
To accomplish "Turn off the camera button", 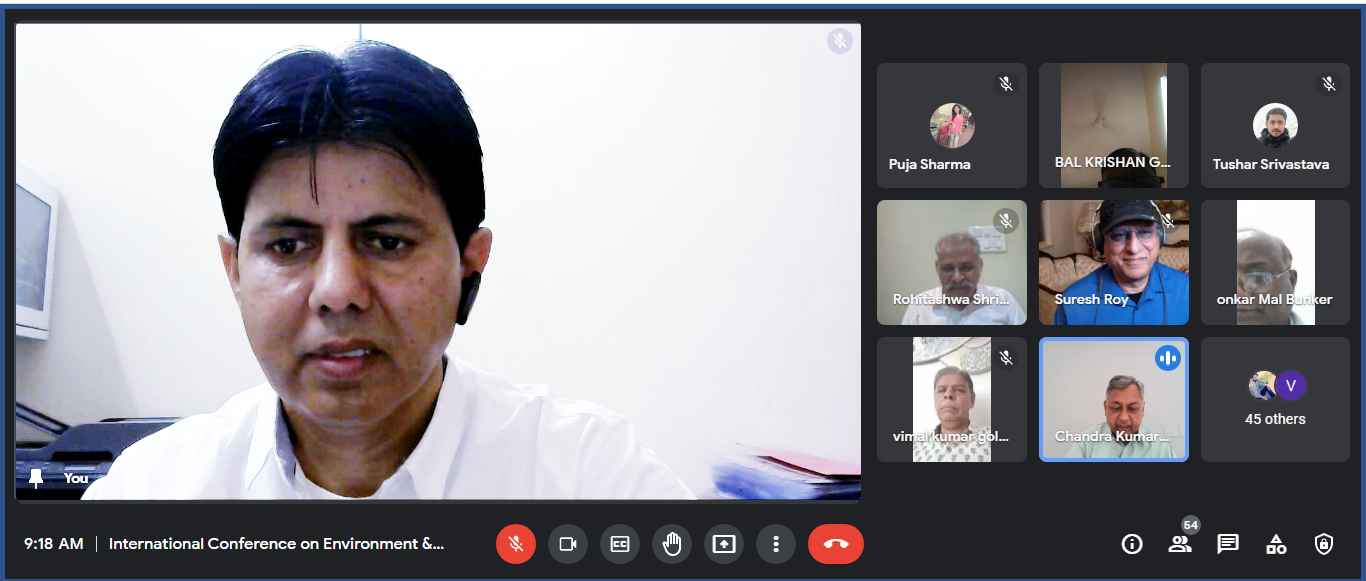I will [x=568, y=544].
